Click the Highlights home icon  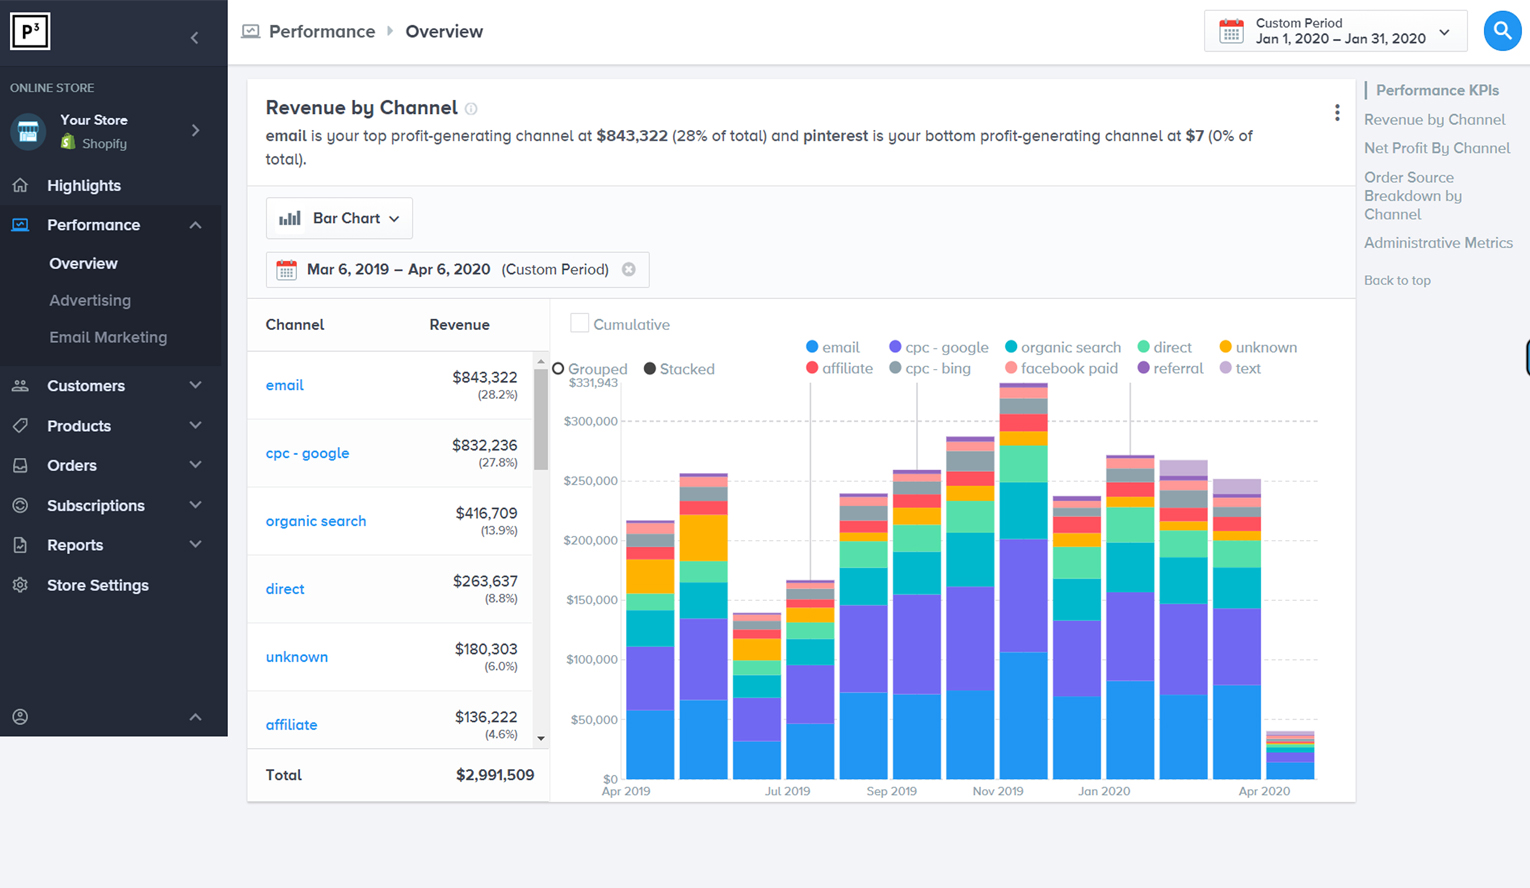click(20, 185)
